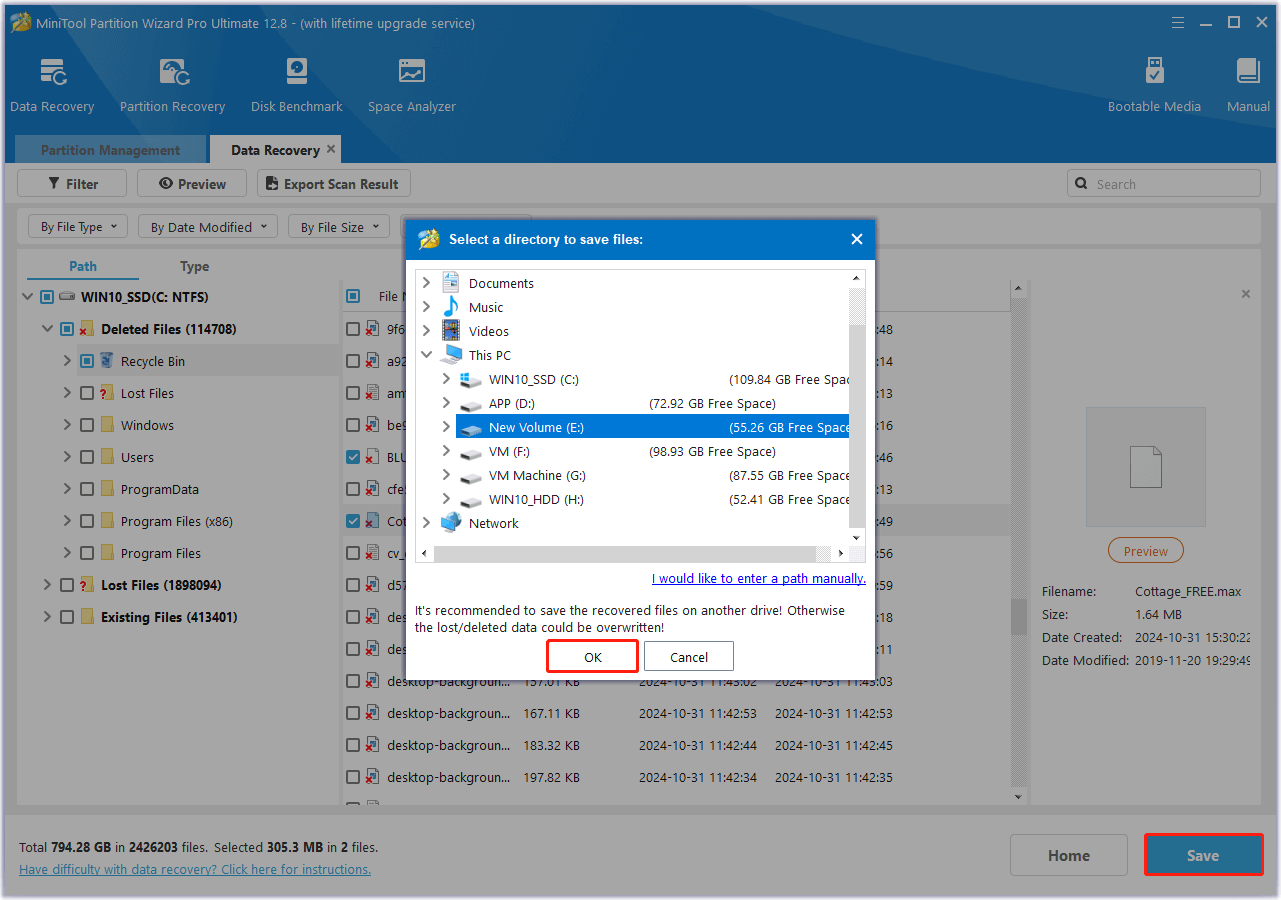Toggle the Recycle Bin checkbox
Image resolution: width=1281 pixels, height=900 pixels.
pos(87,361)
